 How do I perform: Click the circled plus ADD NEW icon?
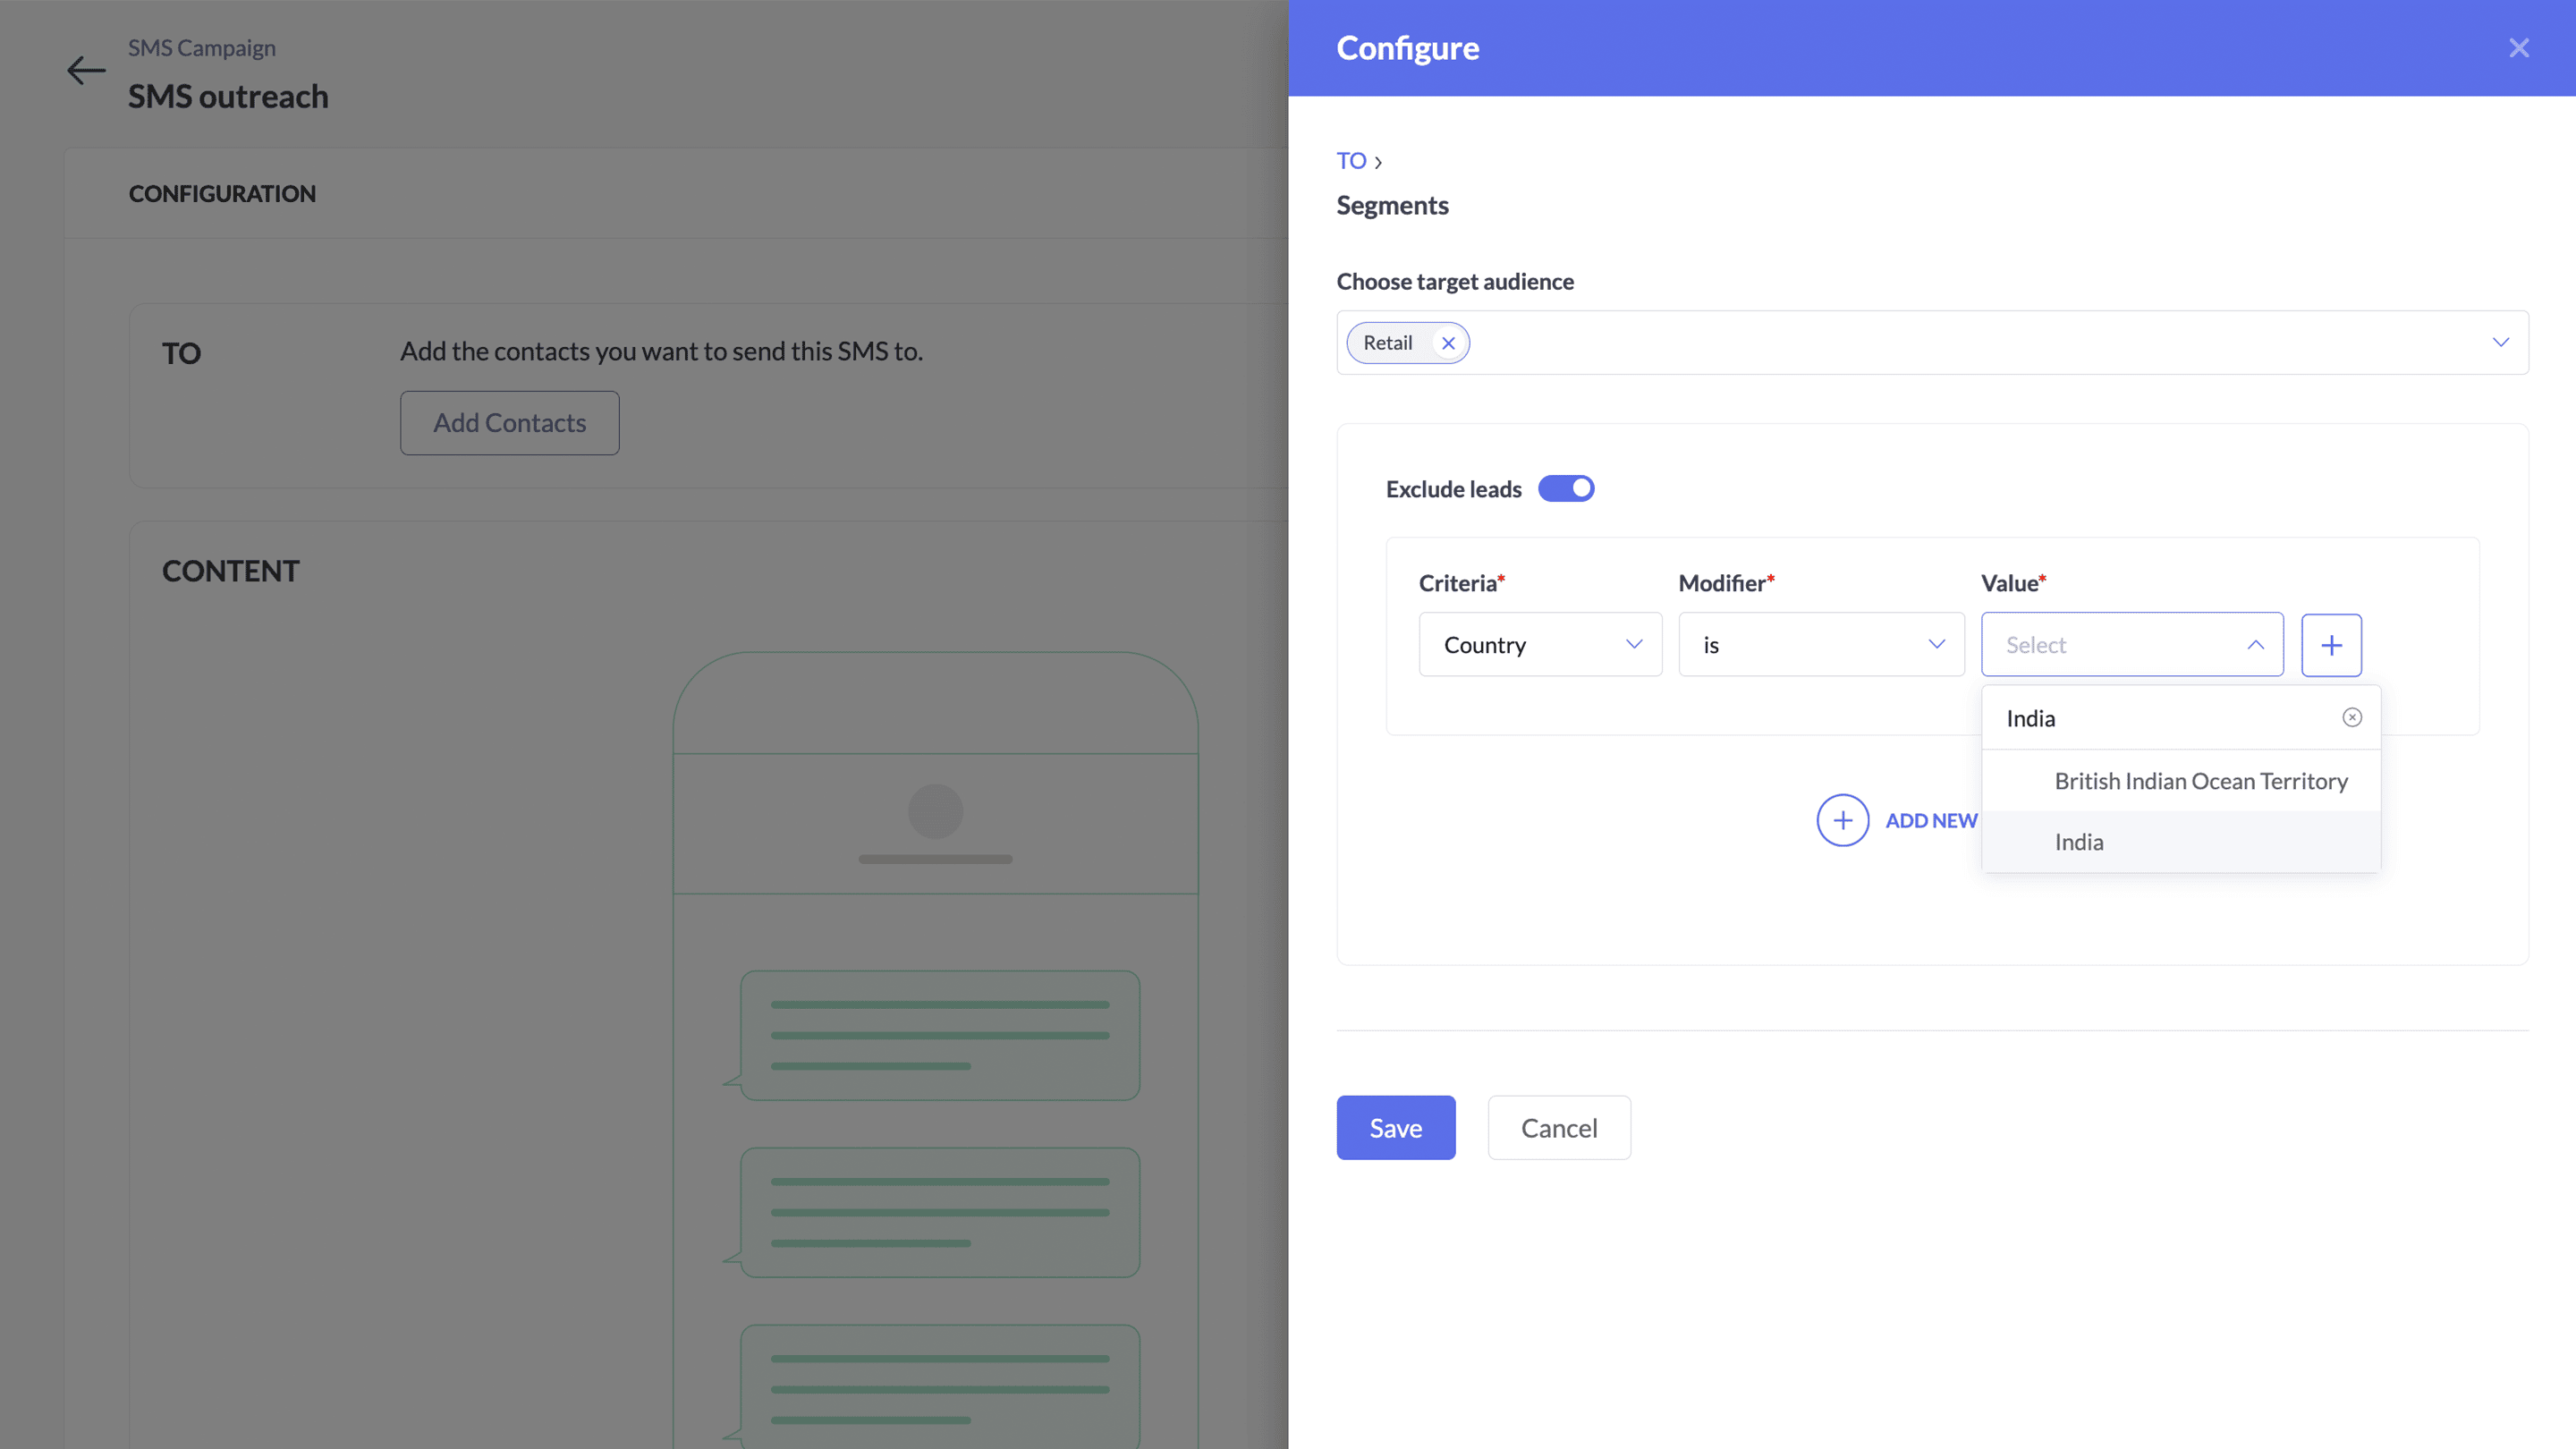coord(1842,820)
